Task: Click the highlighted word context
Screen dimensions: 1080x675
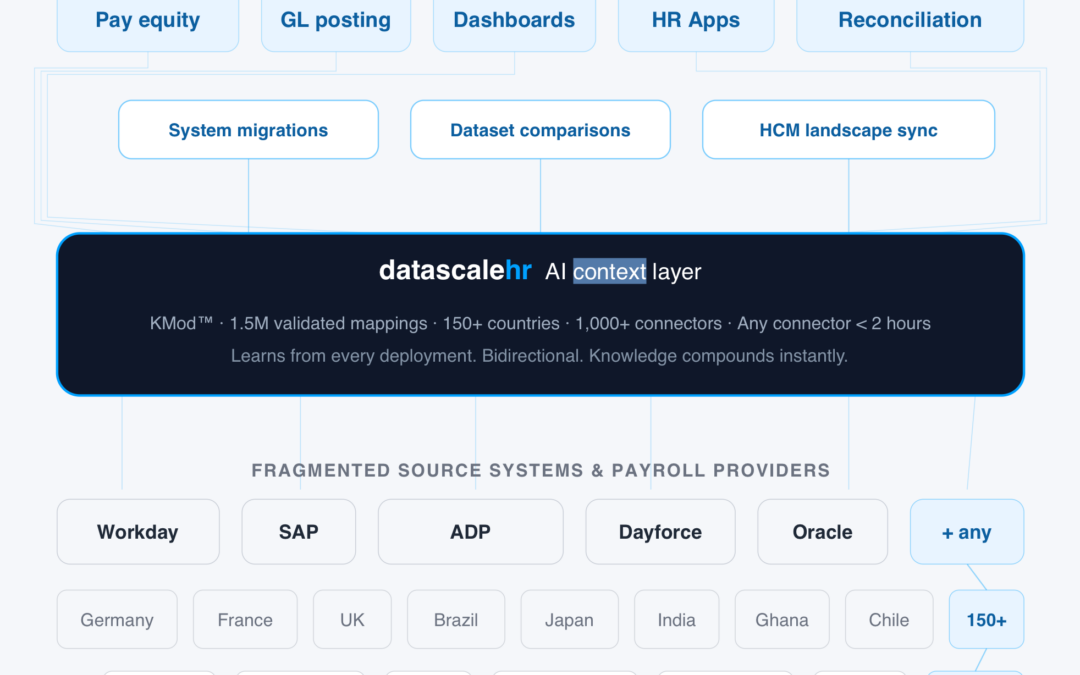Action: (x=608, y=271)
